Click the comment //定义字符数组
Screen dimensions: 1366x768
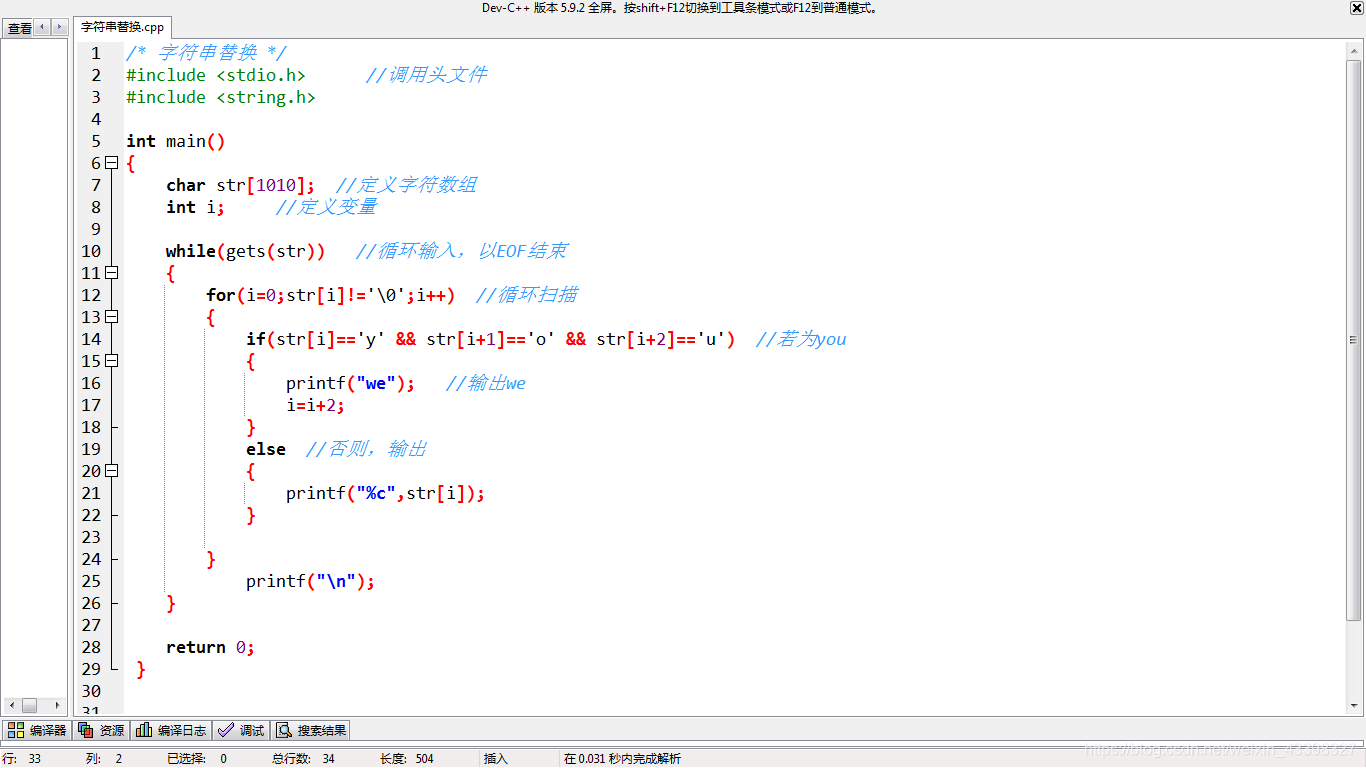407,185
